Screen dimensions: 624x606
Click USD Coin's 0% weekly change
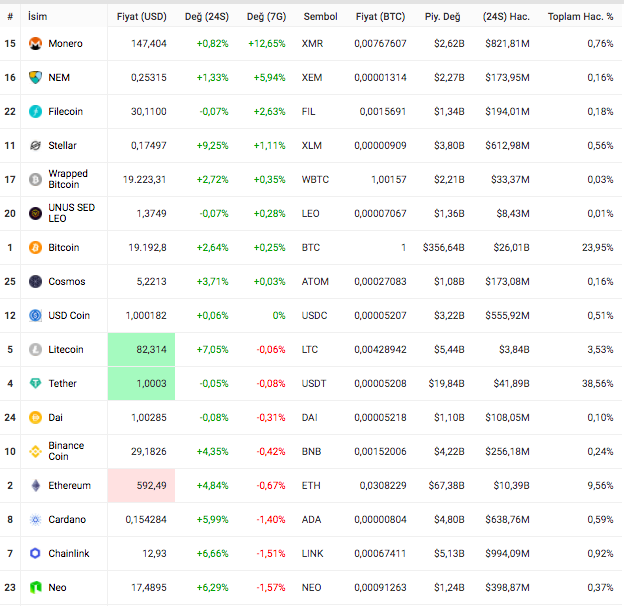point(279,316)
